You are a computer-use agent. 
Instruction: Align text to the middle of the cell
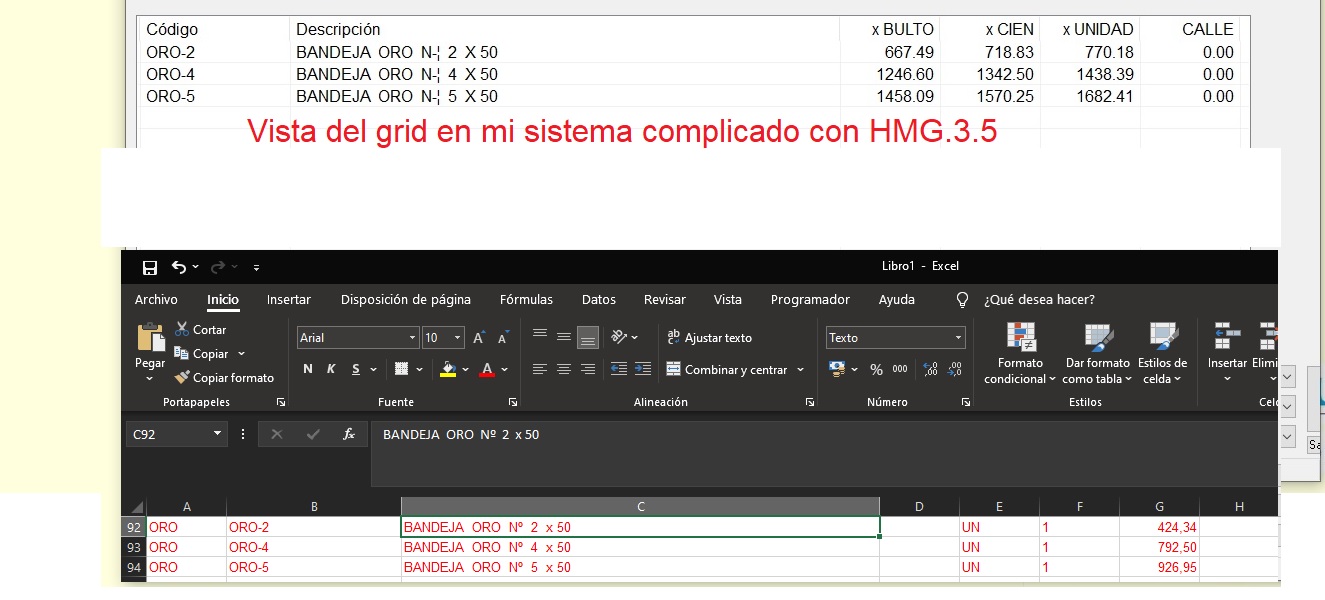tap(564, 337)
